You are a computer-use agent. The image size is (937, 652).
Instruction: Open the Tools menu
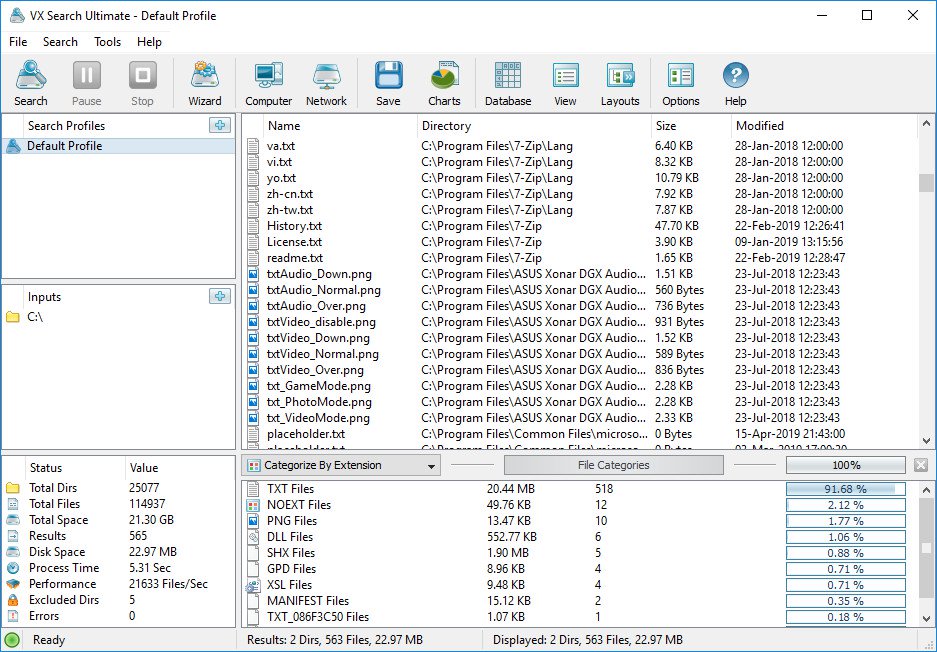click(x=107, y=42)
